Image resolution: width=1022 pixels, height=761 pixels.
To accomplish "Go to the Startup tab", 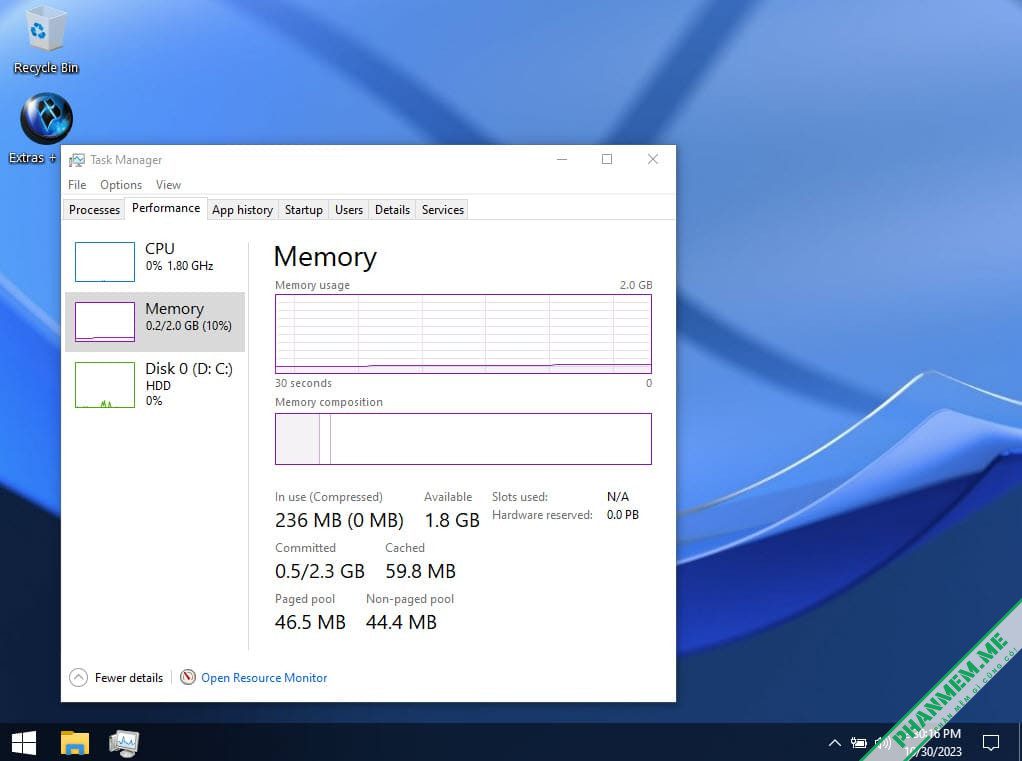I will 304,210.
